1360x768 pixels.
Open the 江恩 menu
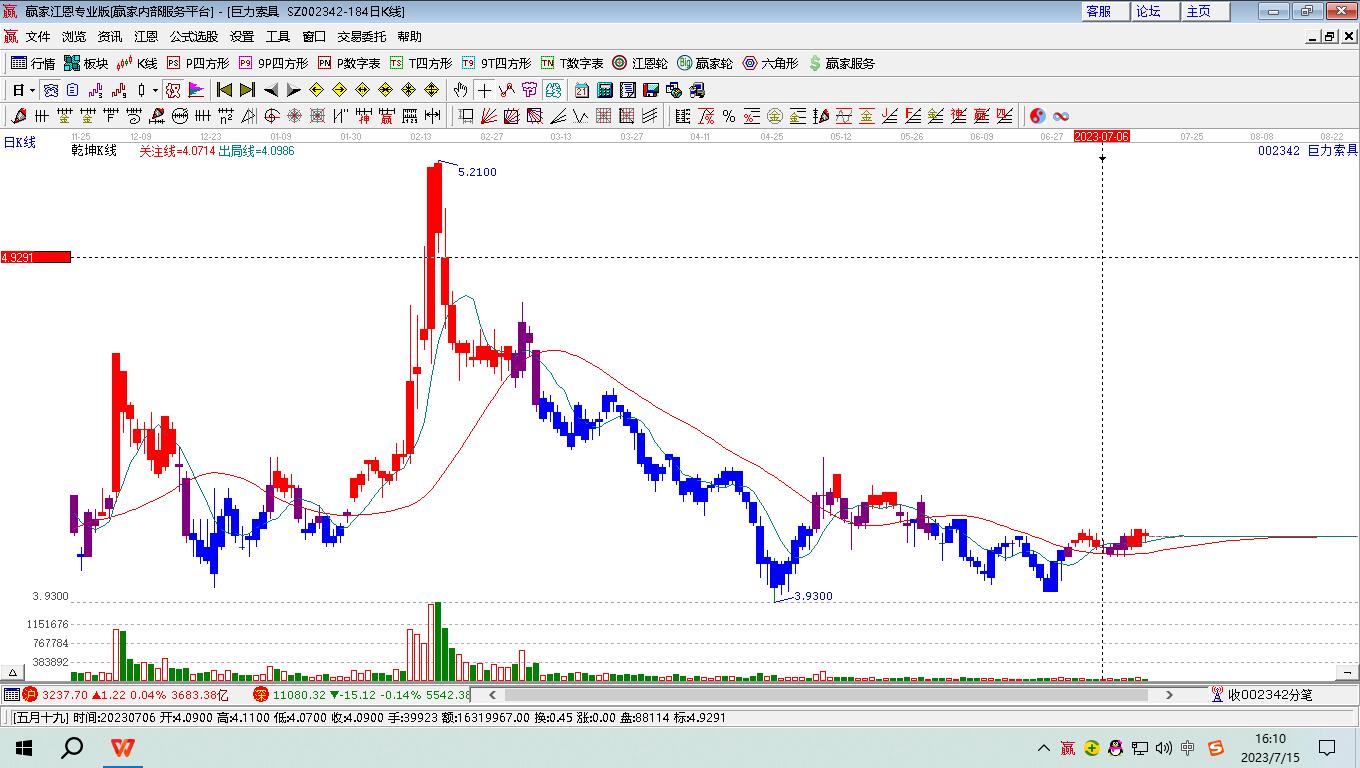[x=146, y=37]
